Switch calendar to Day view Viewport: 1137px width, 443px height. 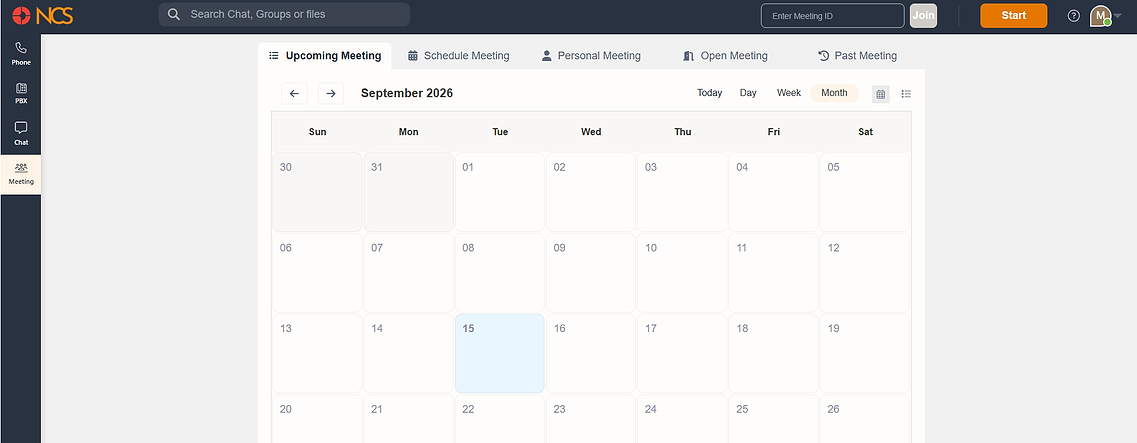748,93
